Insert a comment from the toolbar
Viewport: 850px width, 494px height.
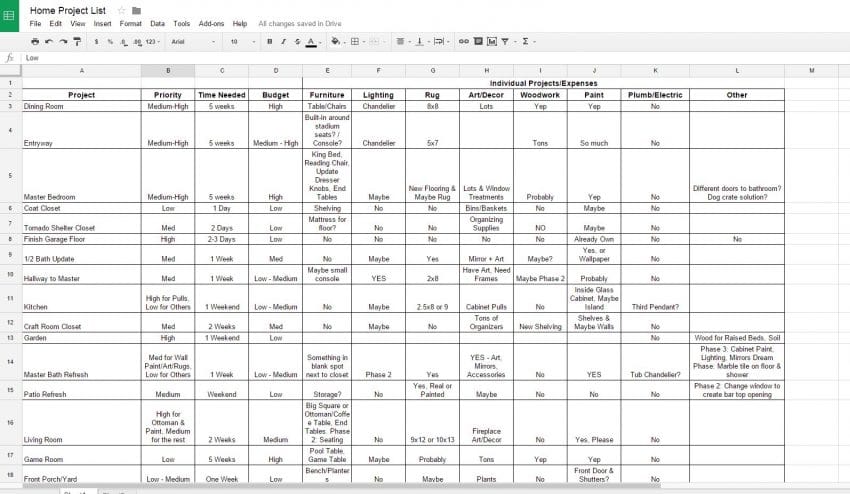pyautogui.click(x=478, y=41)
